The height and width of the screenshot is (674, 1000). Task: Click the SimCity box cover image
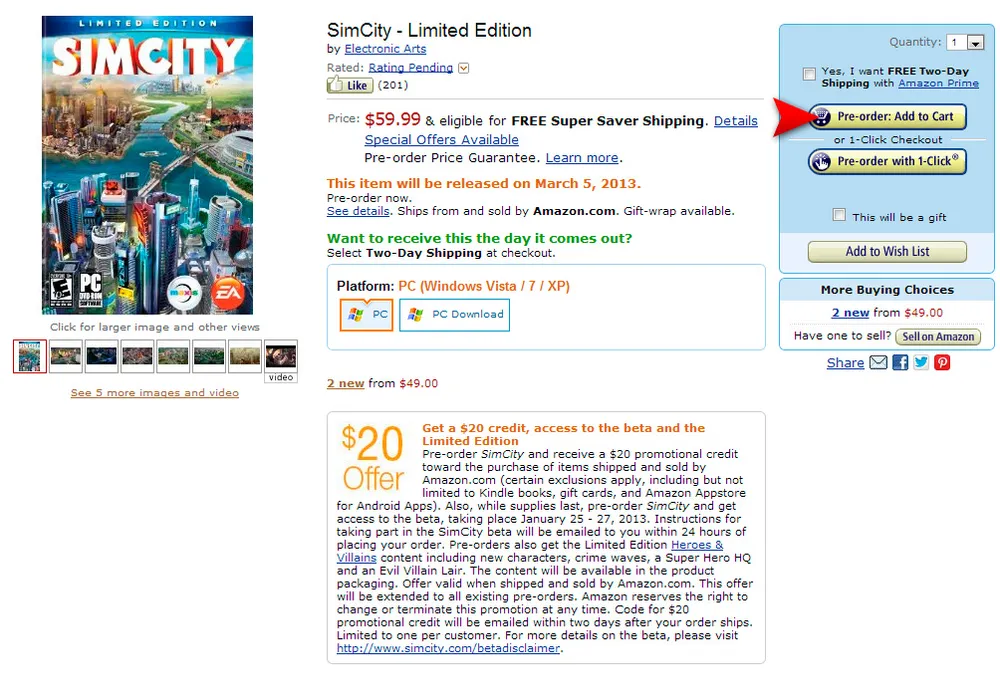point(147,165)
